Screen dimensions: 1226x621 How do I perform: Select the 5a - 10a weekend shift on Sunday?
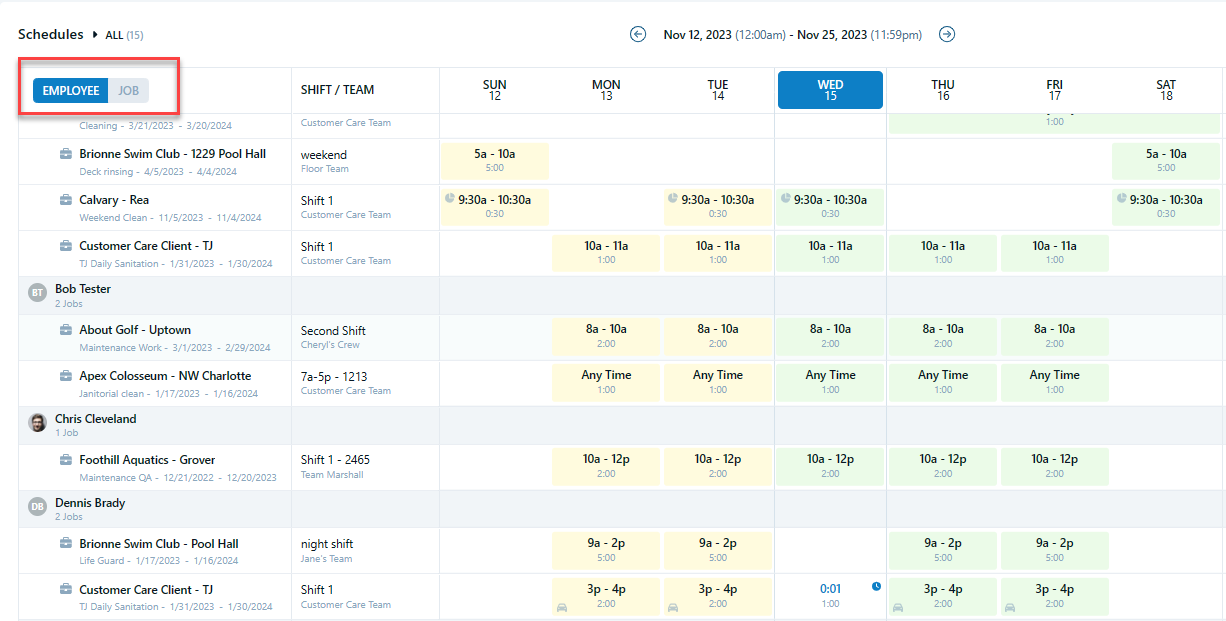tap(494, 160)
